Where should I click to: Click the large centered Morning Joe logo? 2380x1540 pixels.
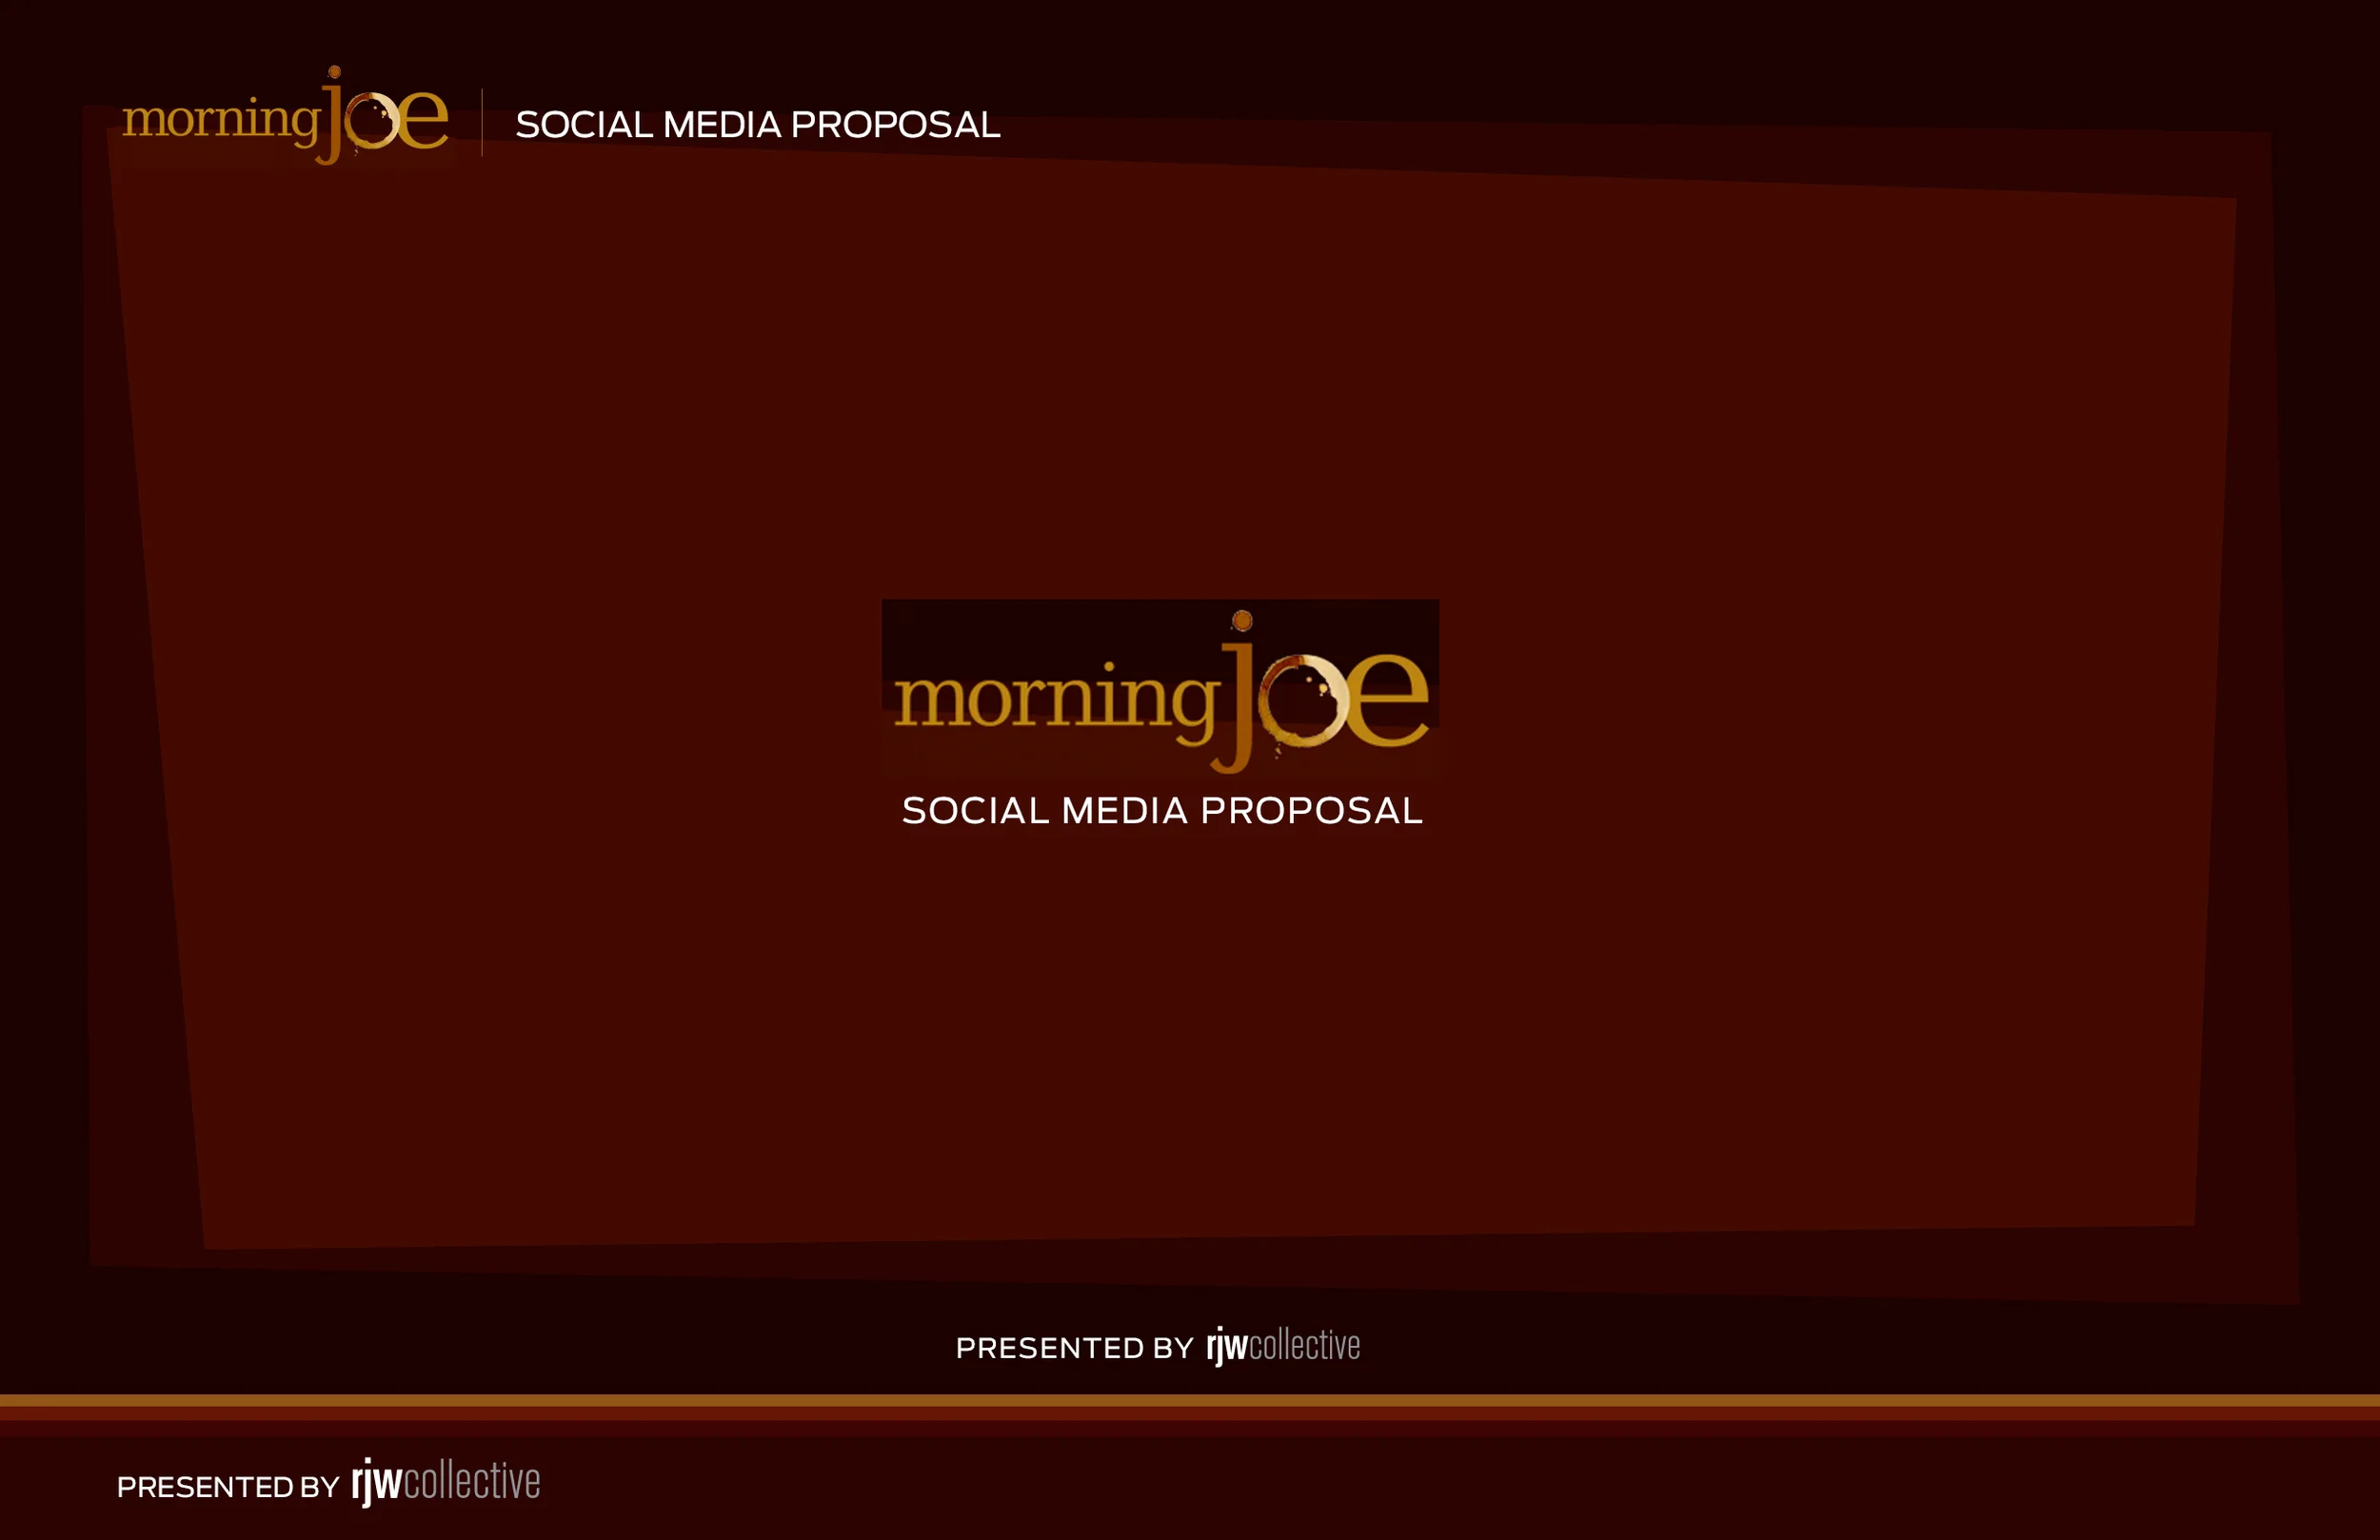[1160, 689]
